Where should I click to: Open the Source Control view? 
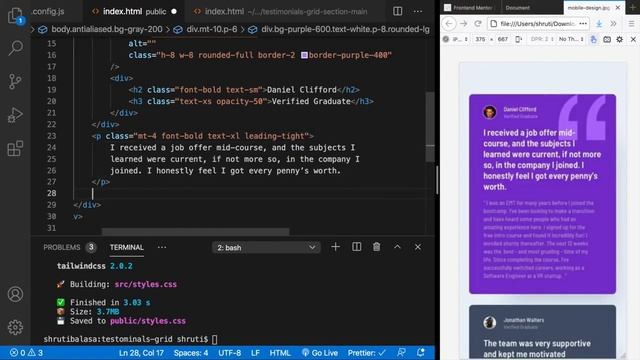pyautogui.click(x=15, y=82)
